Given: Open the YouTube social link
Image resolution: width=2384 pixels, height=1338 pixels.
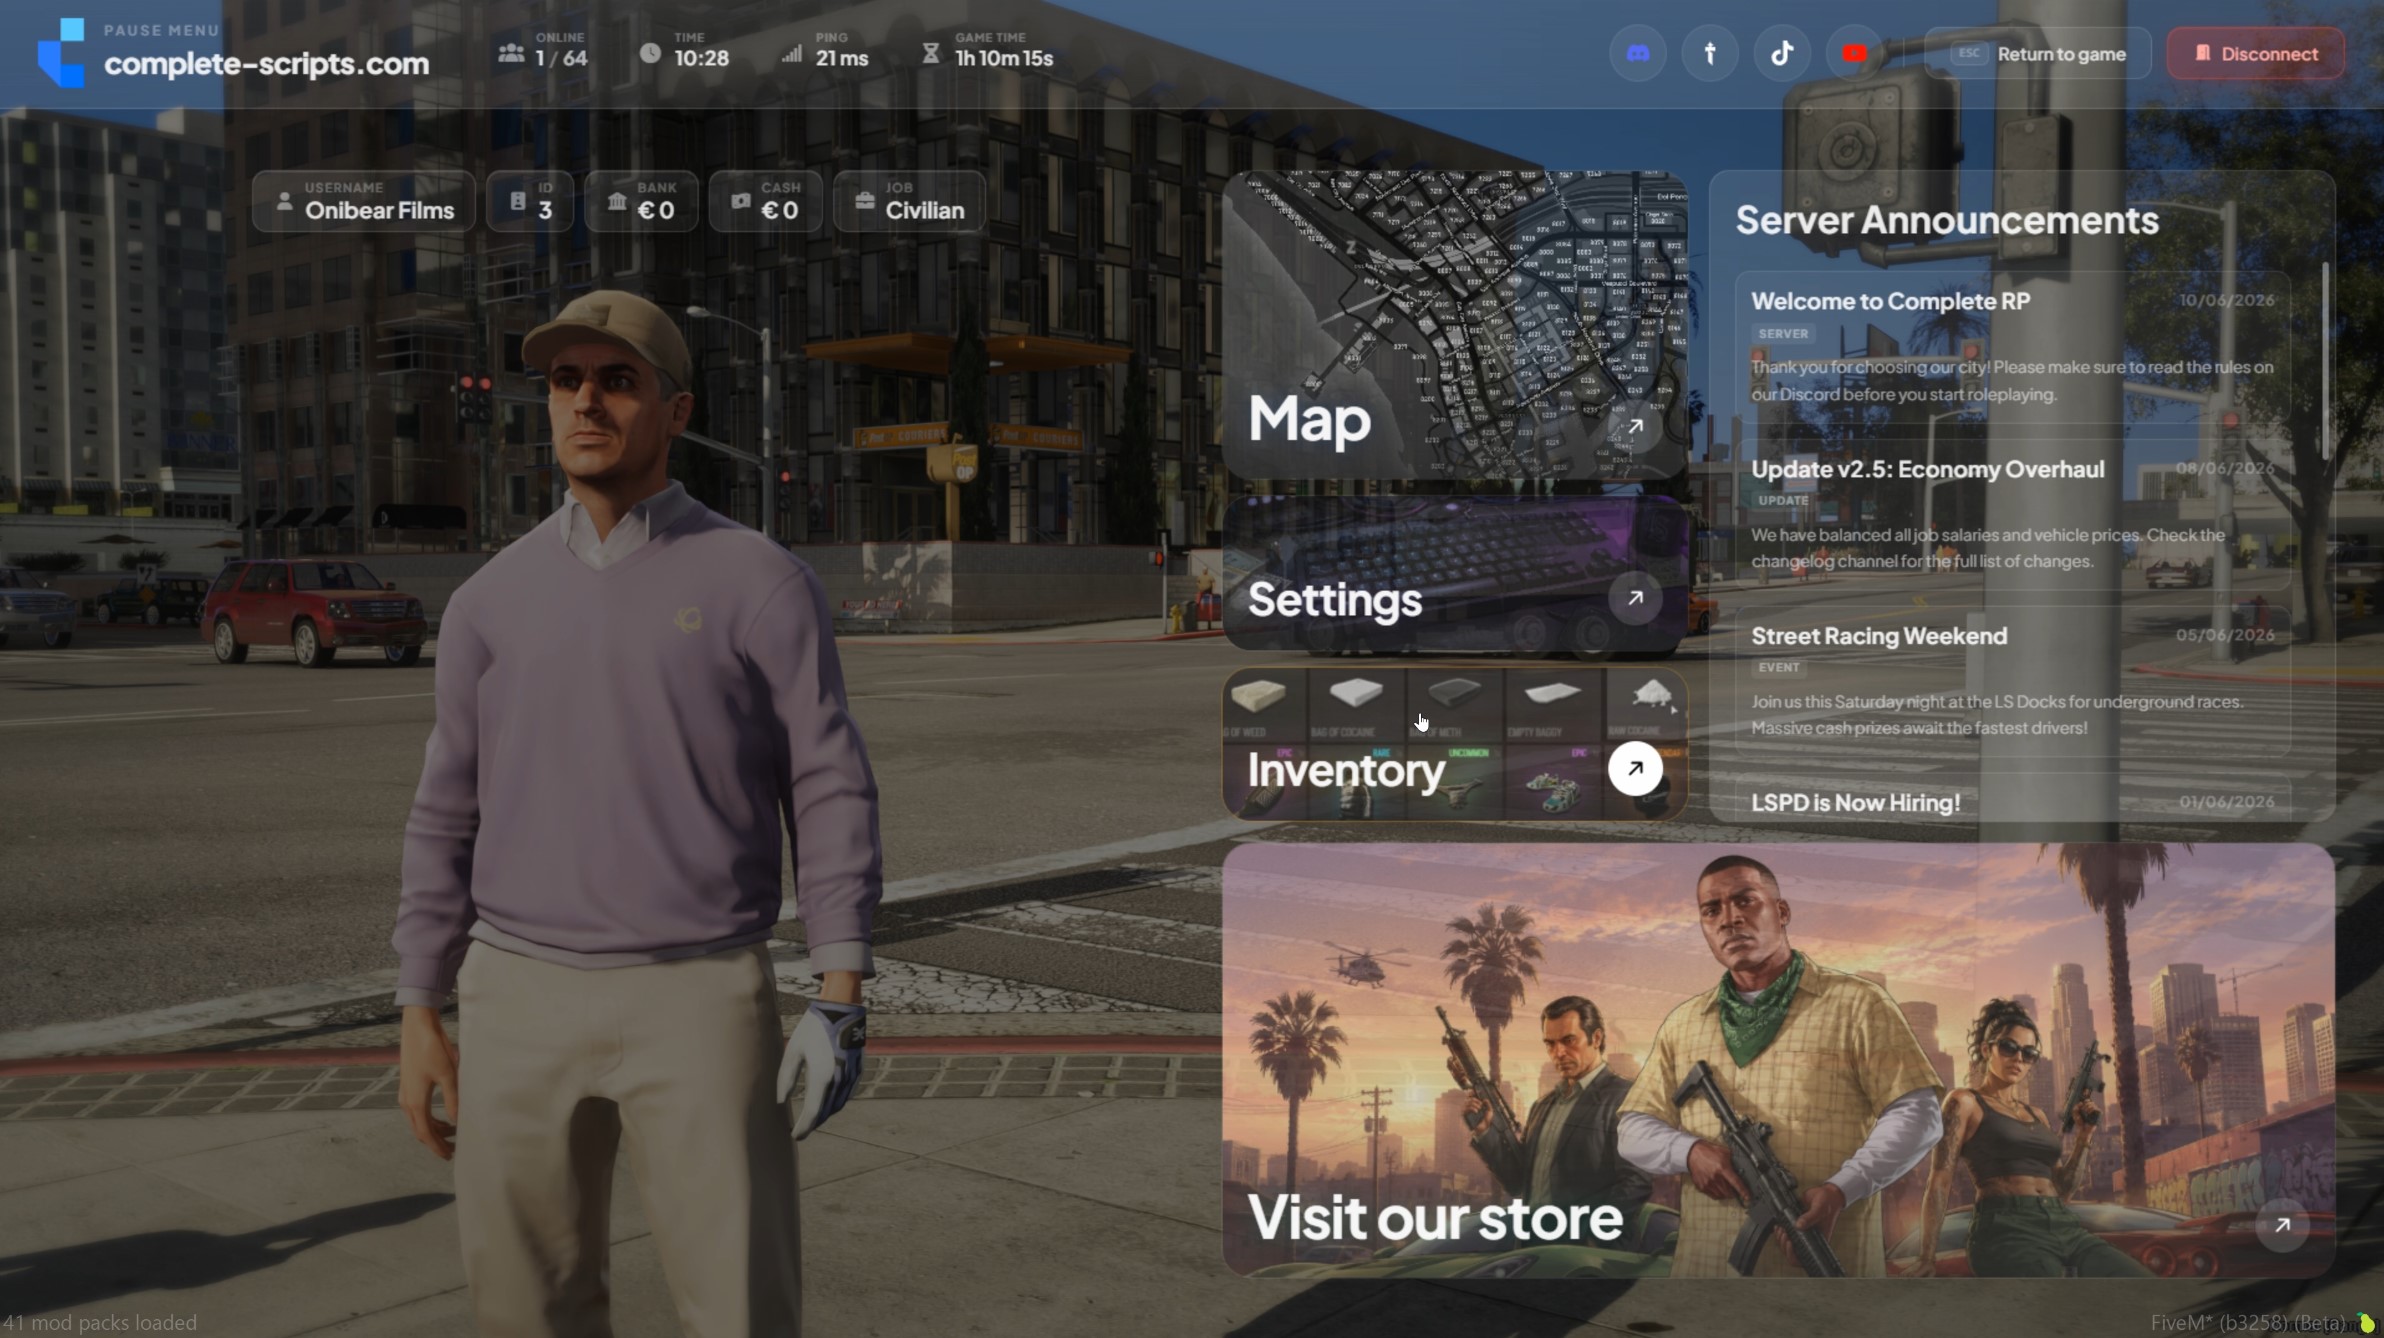Looking at the screenshot, I should point(1854,54).
